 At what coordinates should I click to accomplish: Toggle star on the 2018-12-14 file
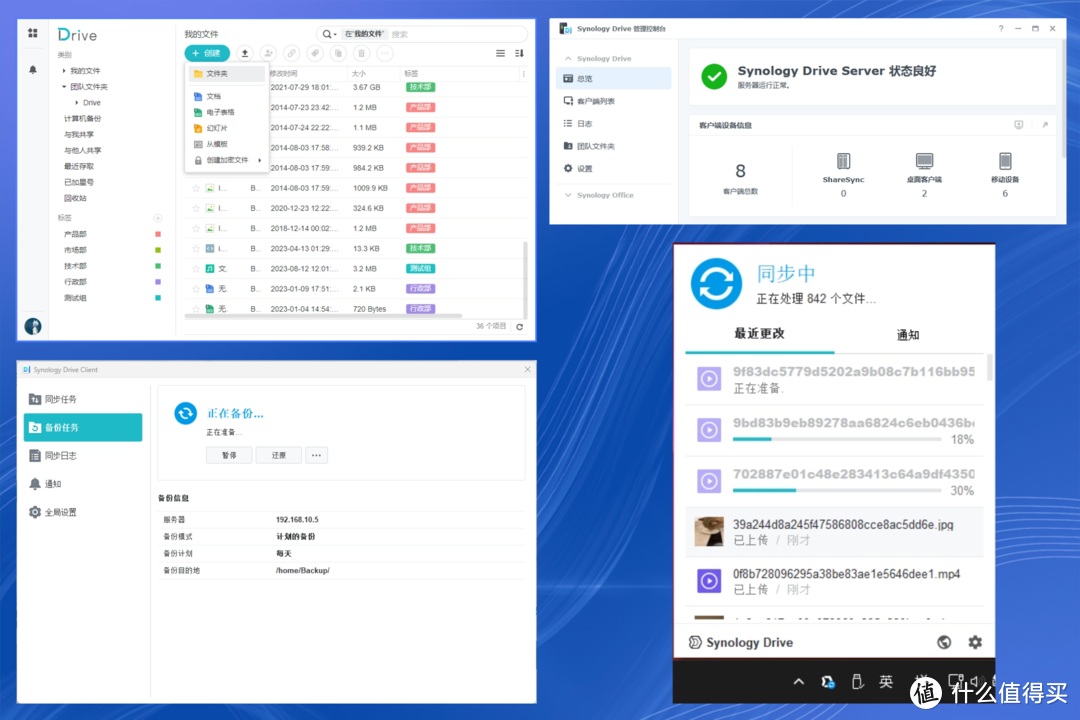tap(196, 228)
